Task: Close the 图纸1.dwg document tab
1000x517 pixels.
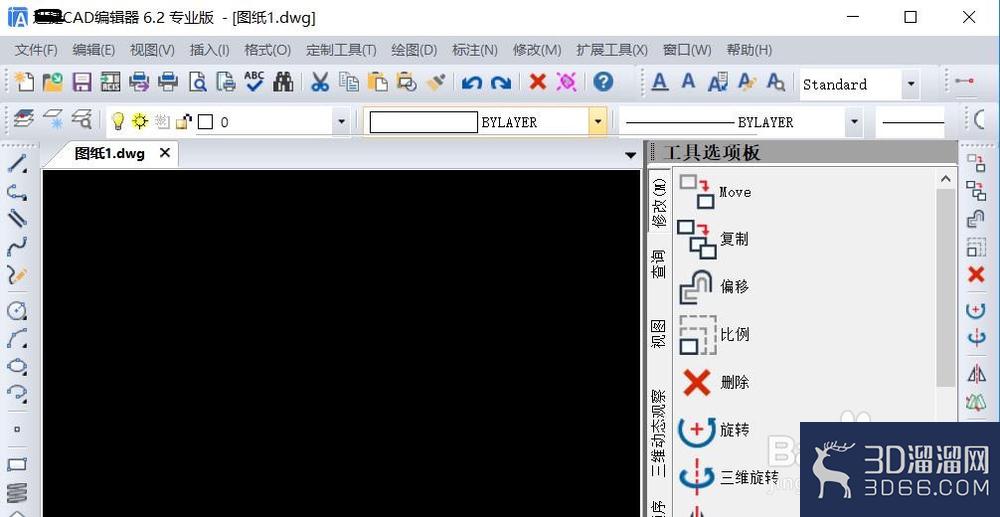Action: pyautogui.click(x=165, y=153)
